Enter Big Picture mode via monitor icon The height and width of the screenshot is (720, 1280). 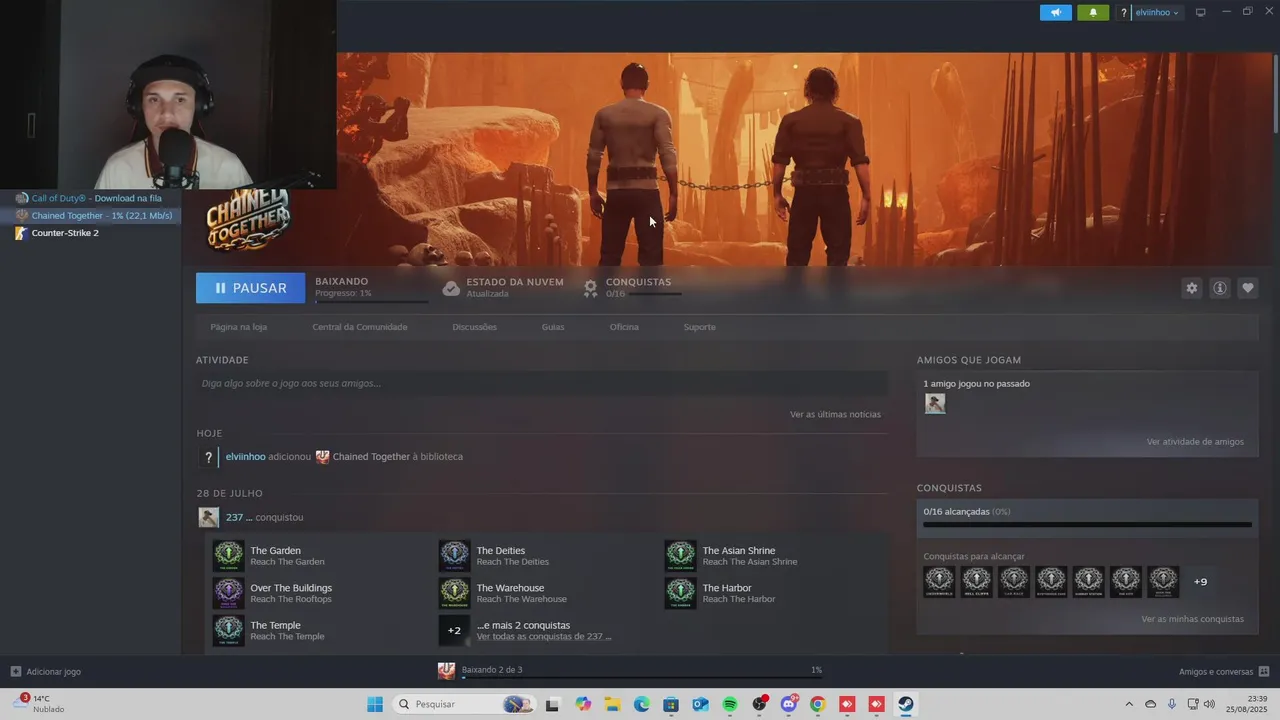1201,13
